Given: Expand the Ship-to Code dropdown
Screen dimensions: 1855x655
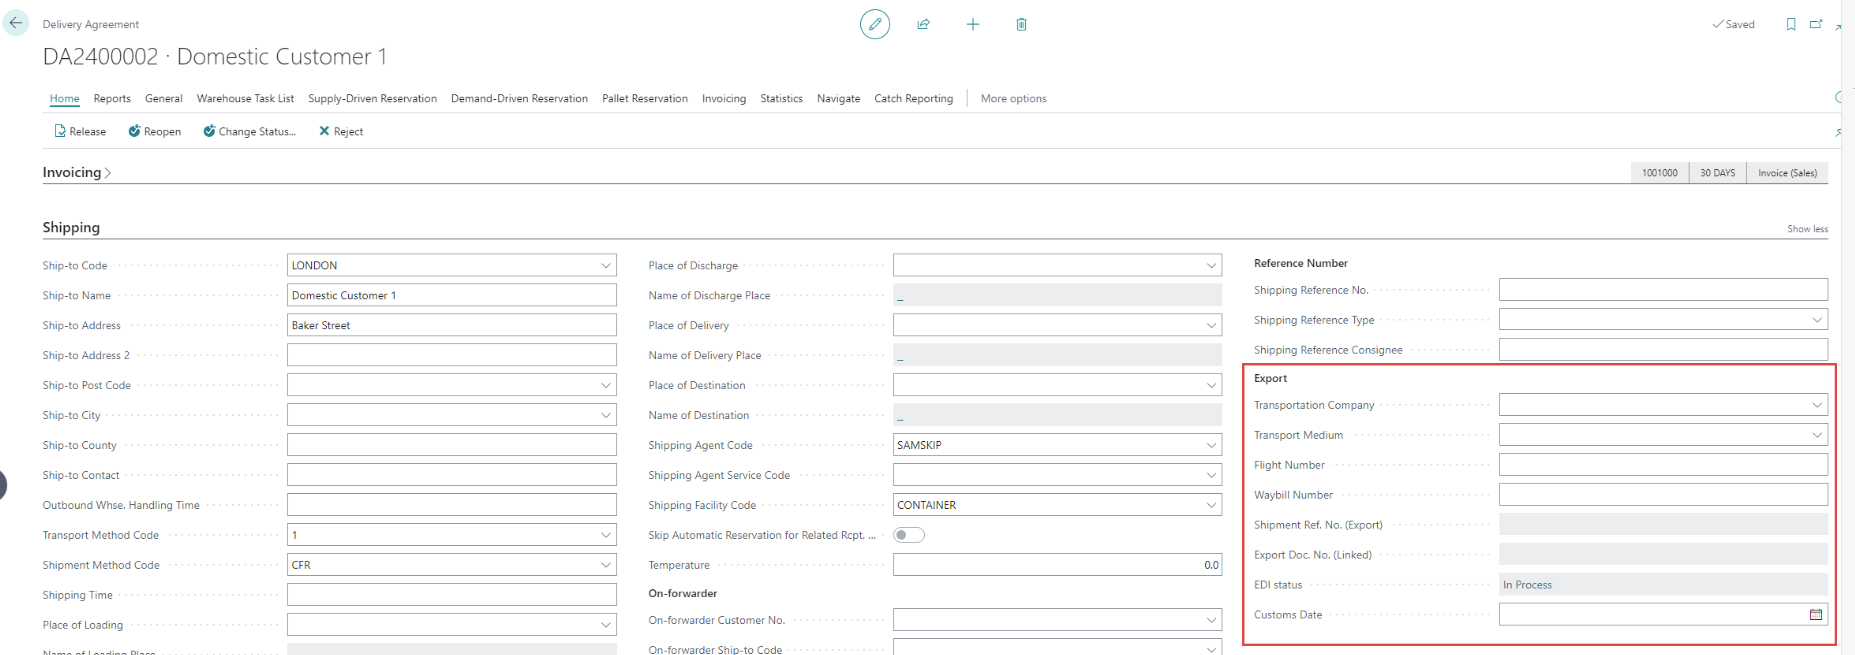Looking at the screenshot, I should [x=605, y=266].
